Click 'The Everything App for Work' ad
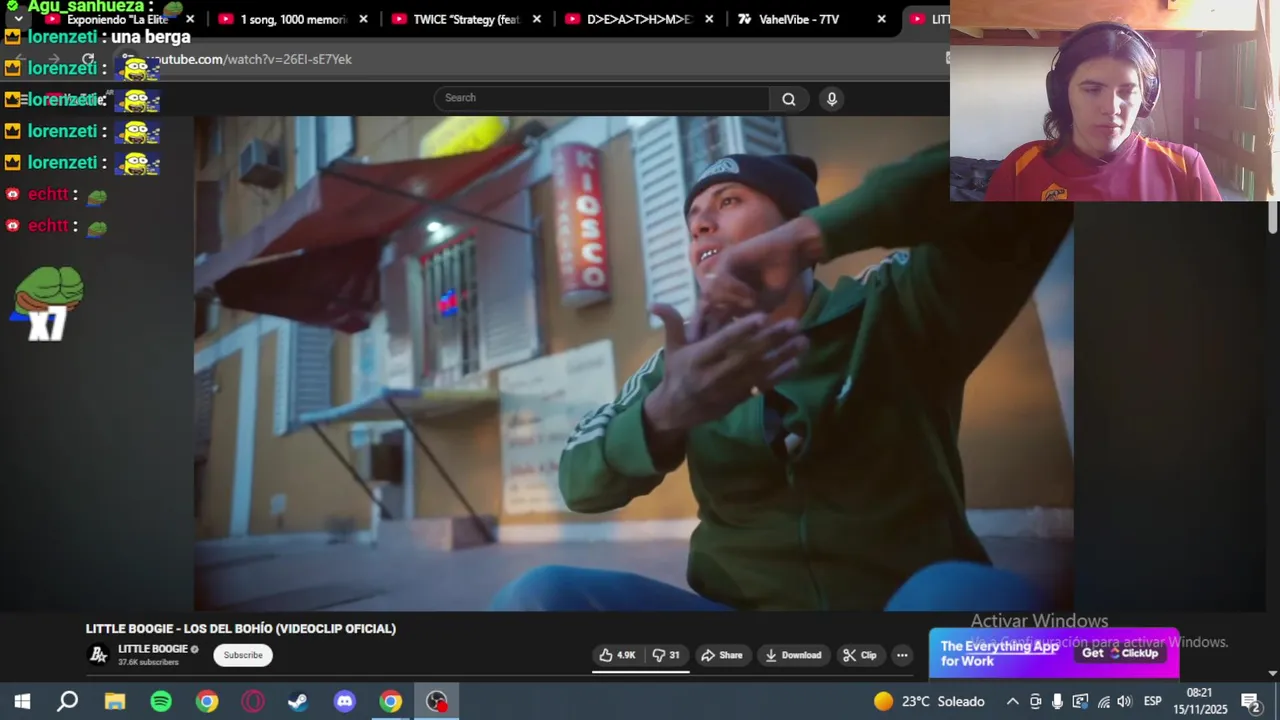1280x720 pixels. pyautogui.click(x=1000, y=653)
